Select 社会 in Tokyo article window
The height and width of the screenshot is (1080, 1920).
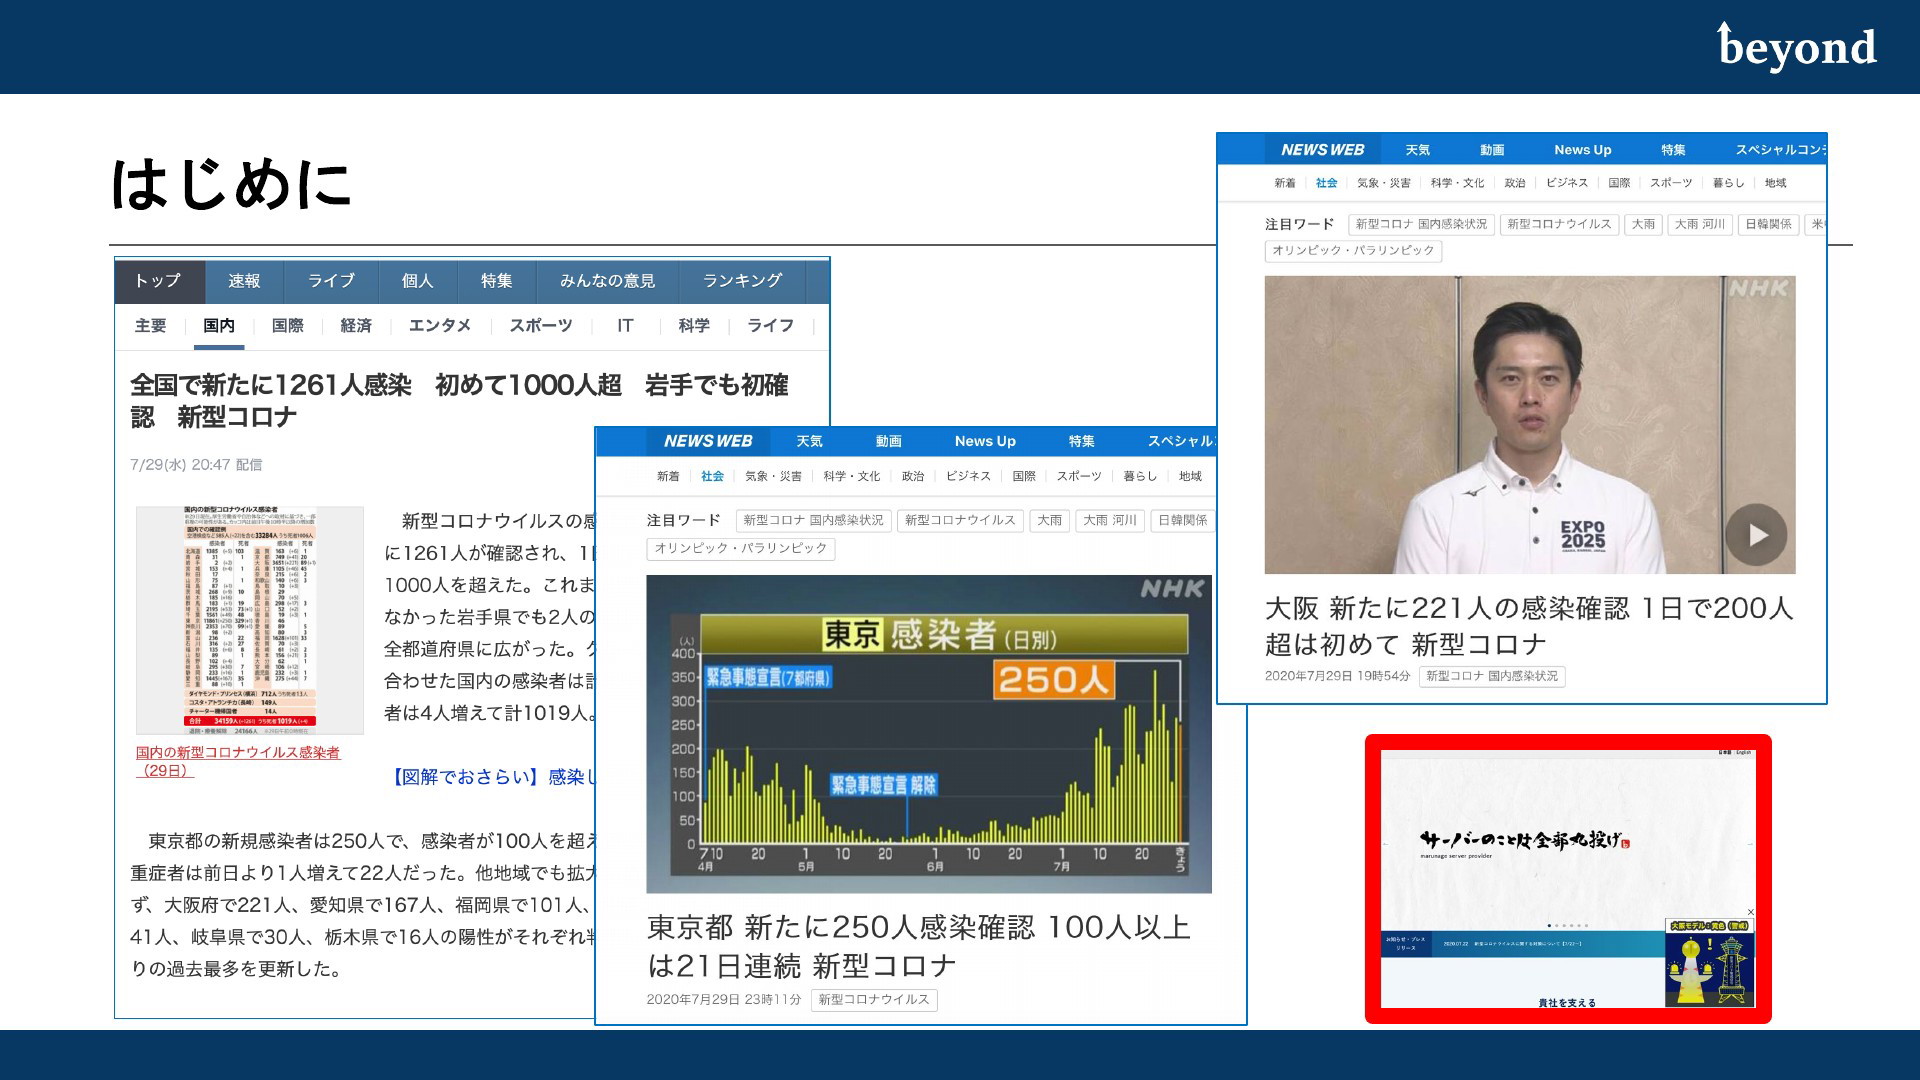tap(712, 476)
